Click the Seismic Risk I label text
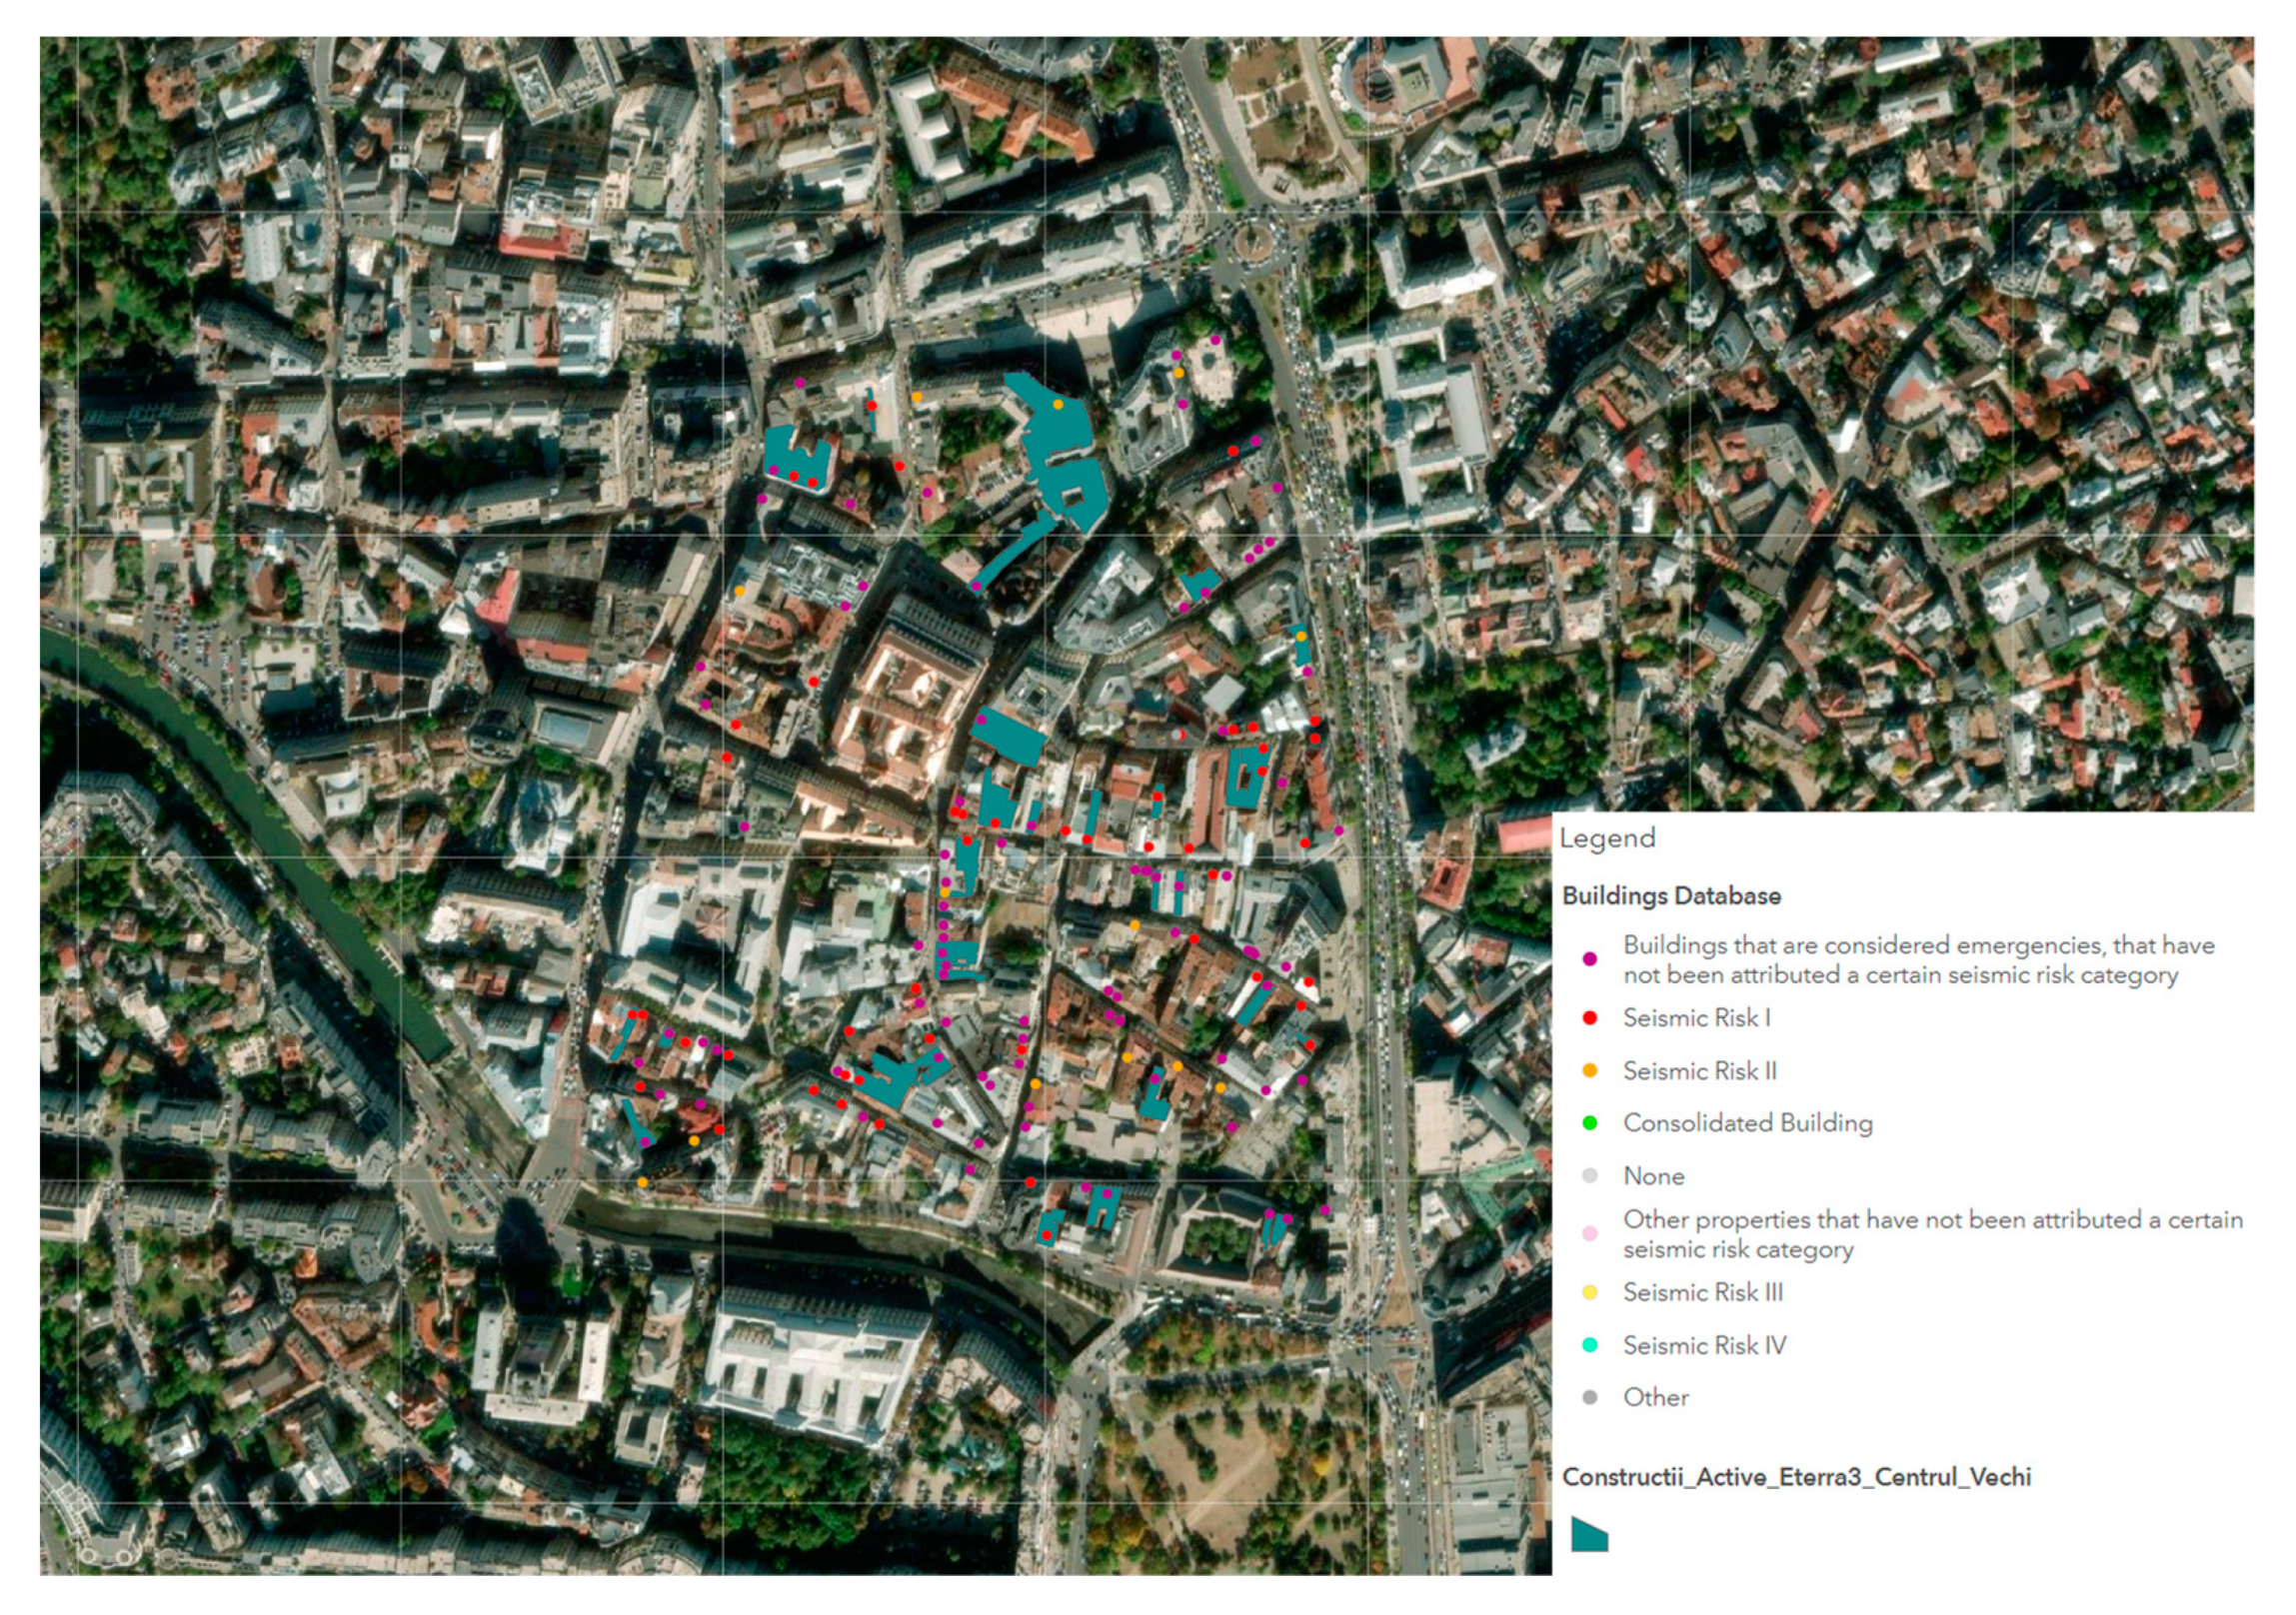Viewport: 2296px width, 1615px height. coord(1696,1018)
